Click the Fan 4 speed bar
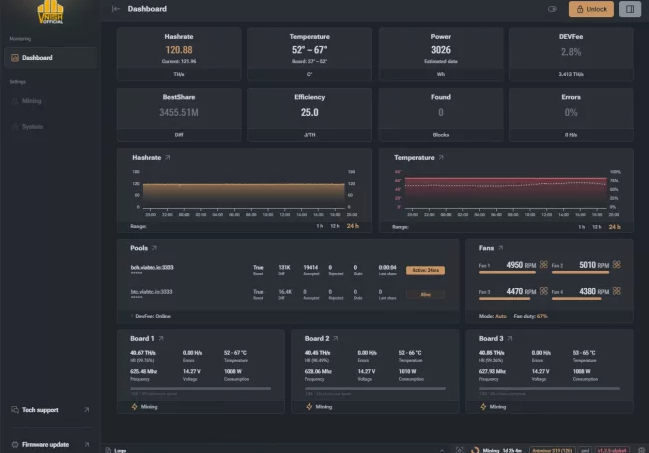The height and width of the screenshot is (453, 649). [577, 299]
